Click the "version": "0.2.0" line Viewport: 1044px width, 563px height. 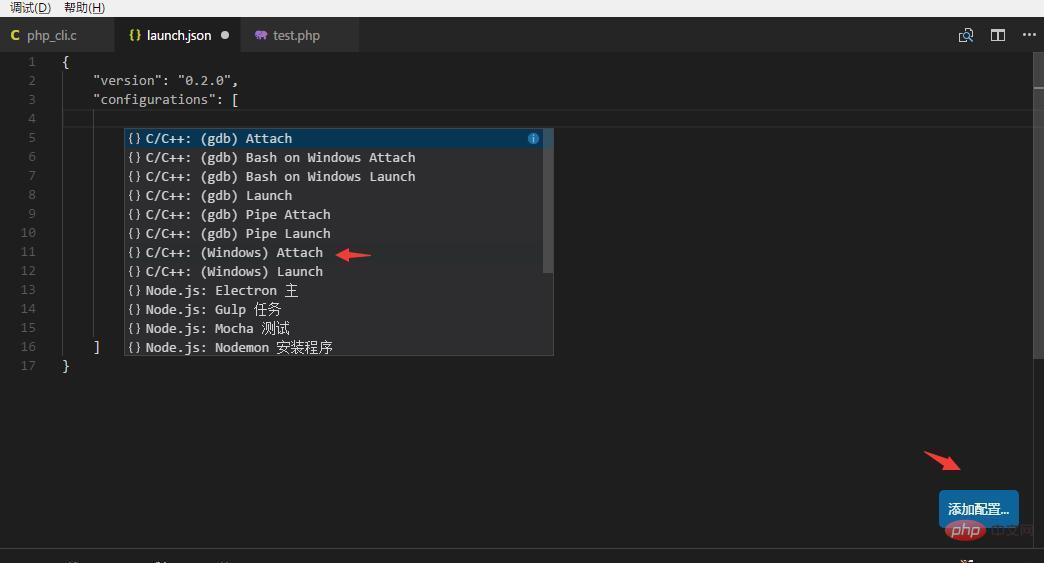(x=165, y=81)
